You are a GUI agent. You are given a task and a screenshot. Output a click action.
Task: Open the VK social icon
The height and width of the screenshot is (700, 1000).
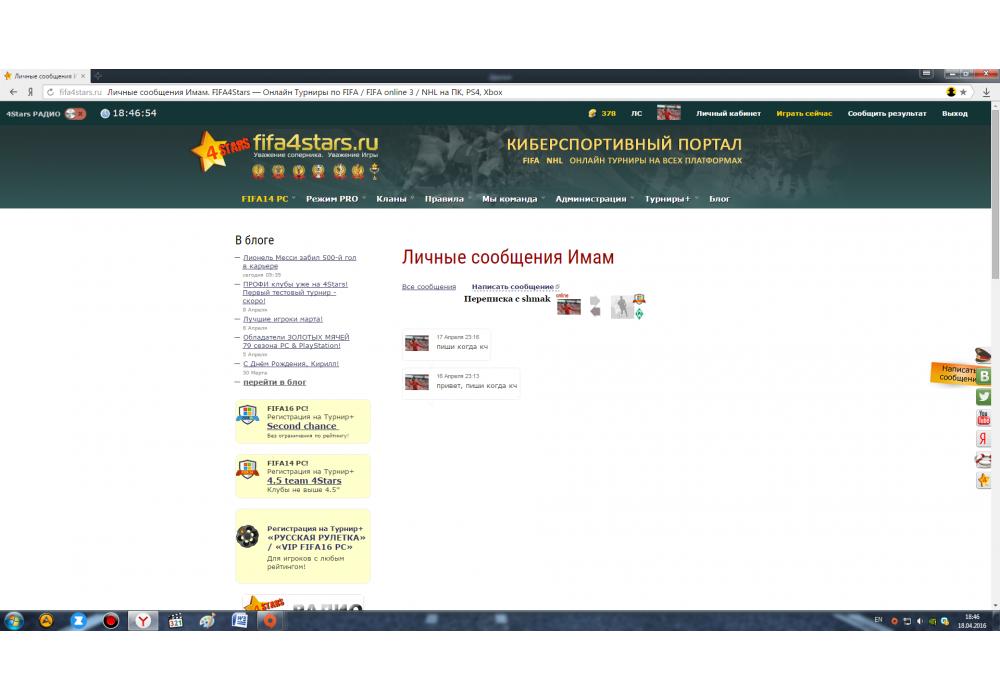984,376
